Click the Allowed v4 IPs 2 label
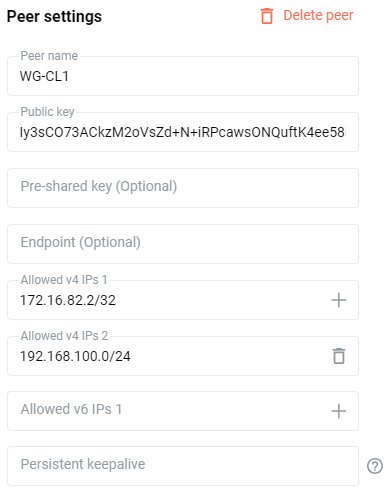This screenshot has width=389, height=495. pyautogui.click(x=64, y=336)
